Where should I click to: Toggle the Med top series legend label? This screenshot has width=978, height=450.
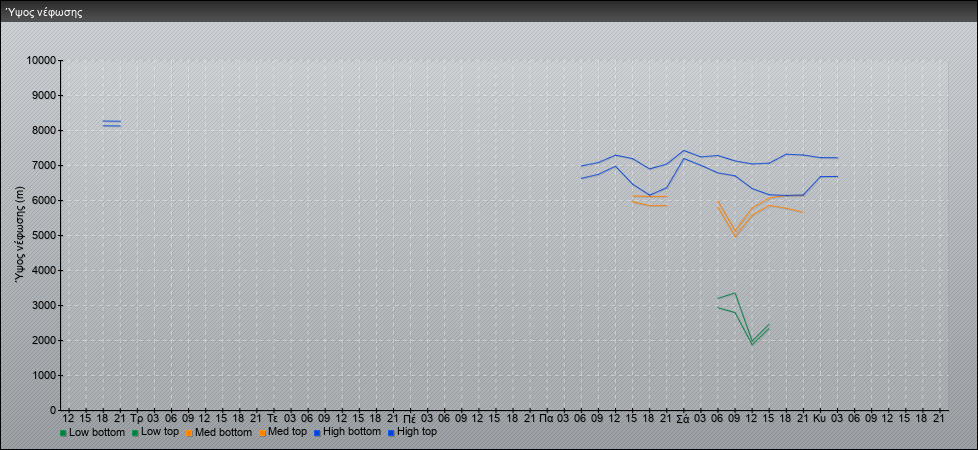[287, 432]
